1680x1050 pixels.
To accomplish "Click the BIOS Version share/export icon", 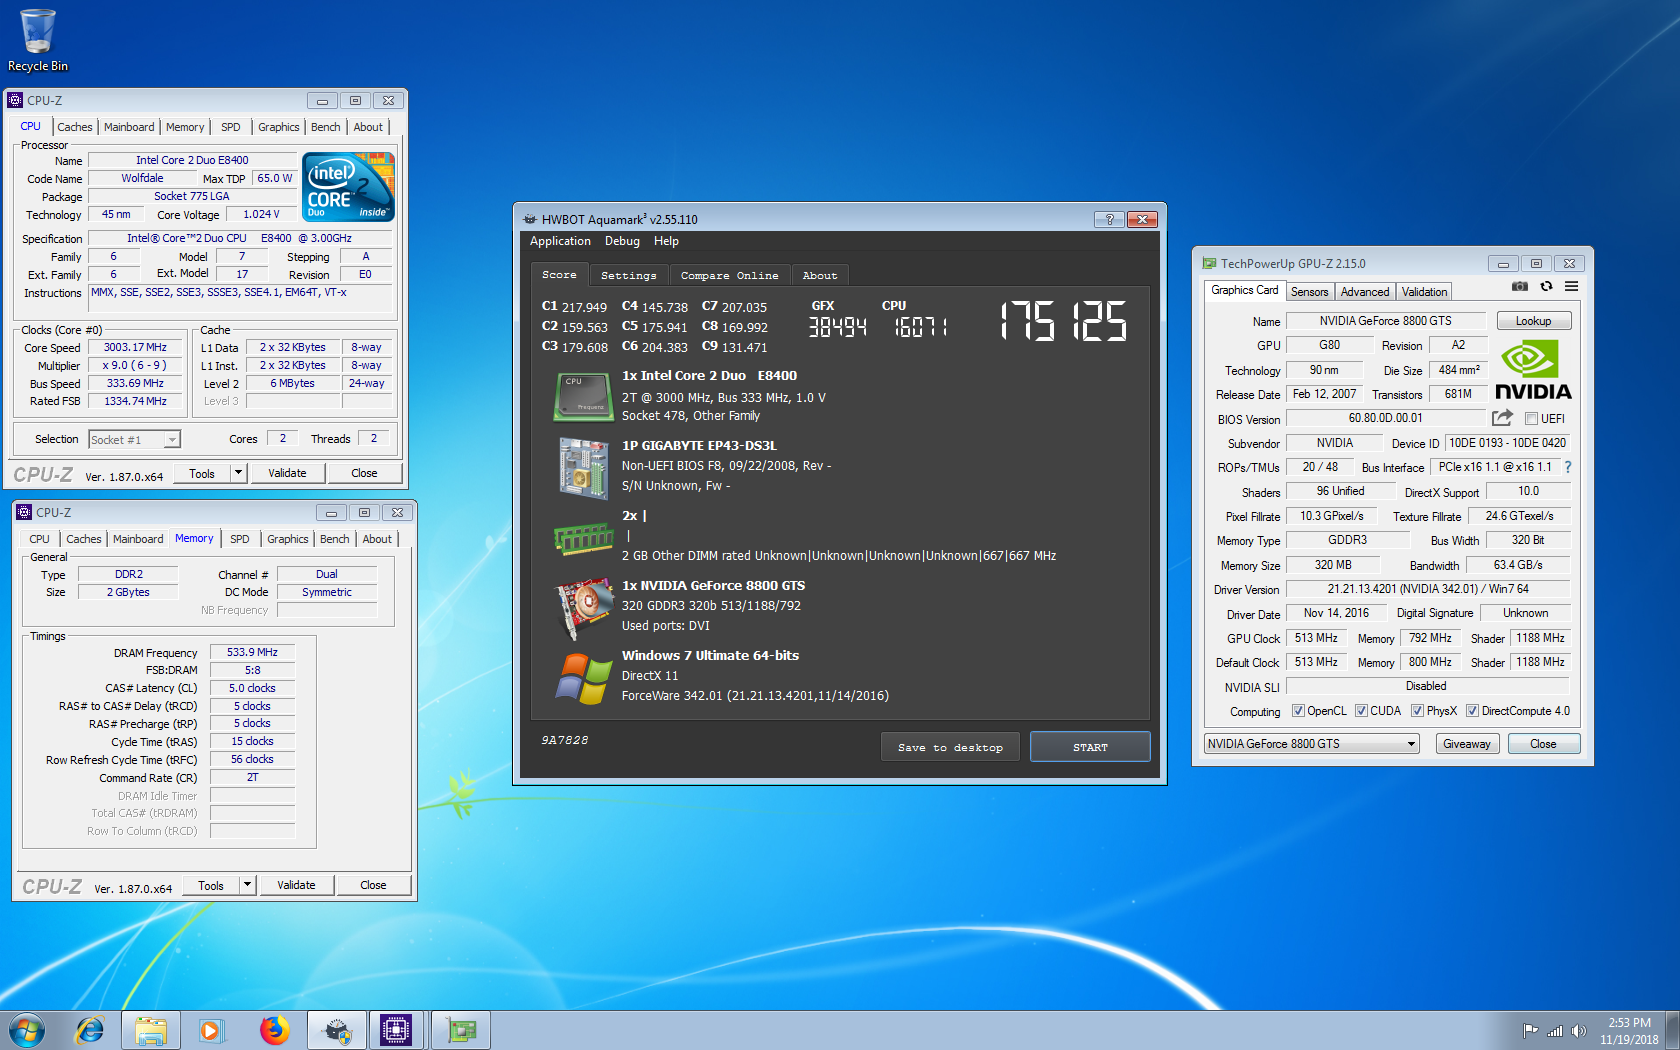I will tap(1502, 418).
